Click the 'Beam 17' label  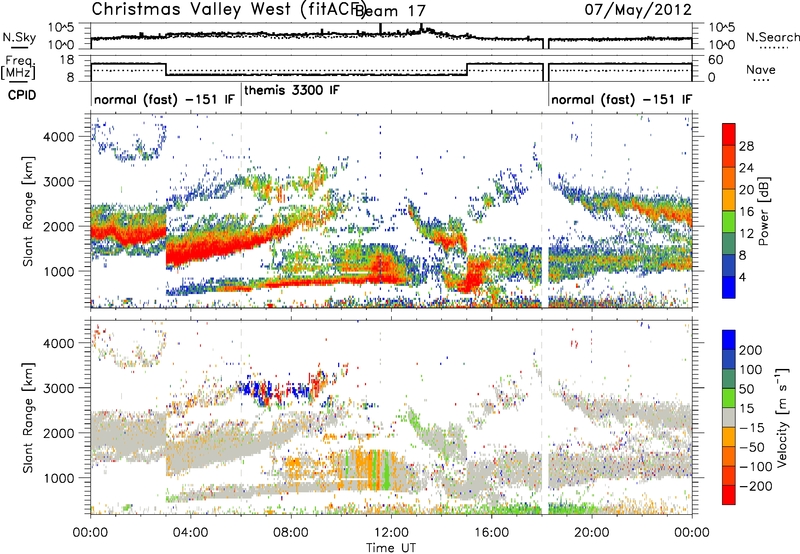point(390,11)
